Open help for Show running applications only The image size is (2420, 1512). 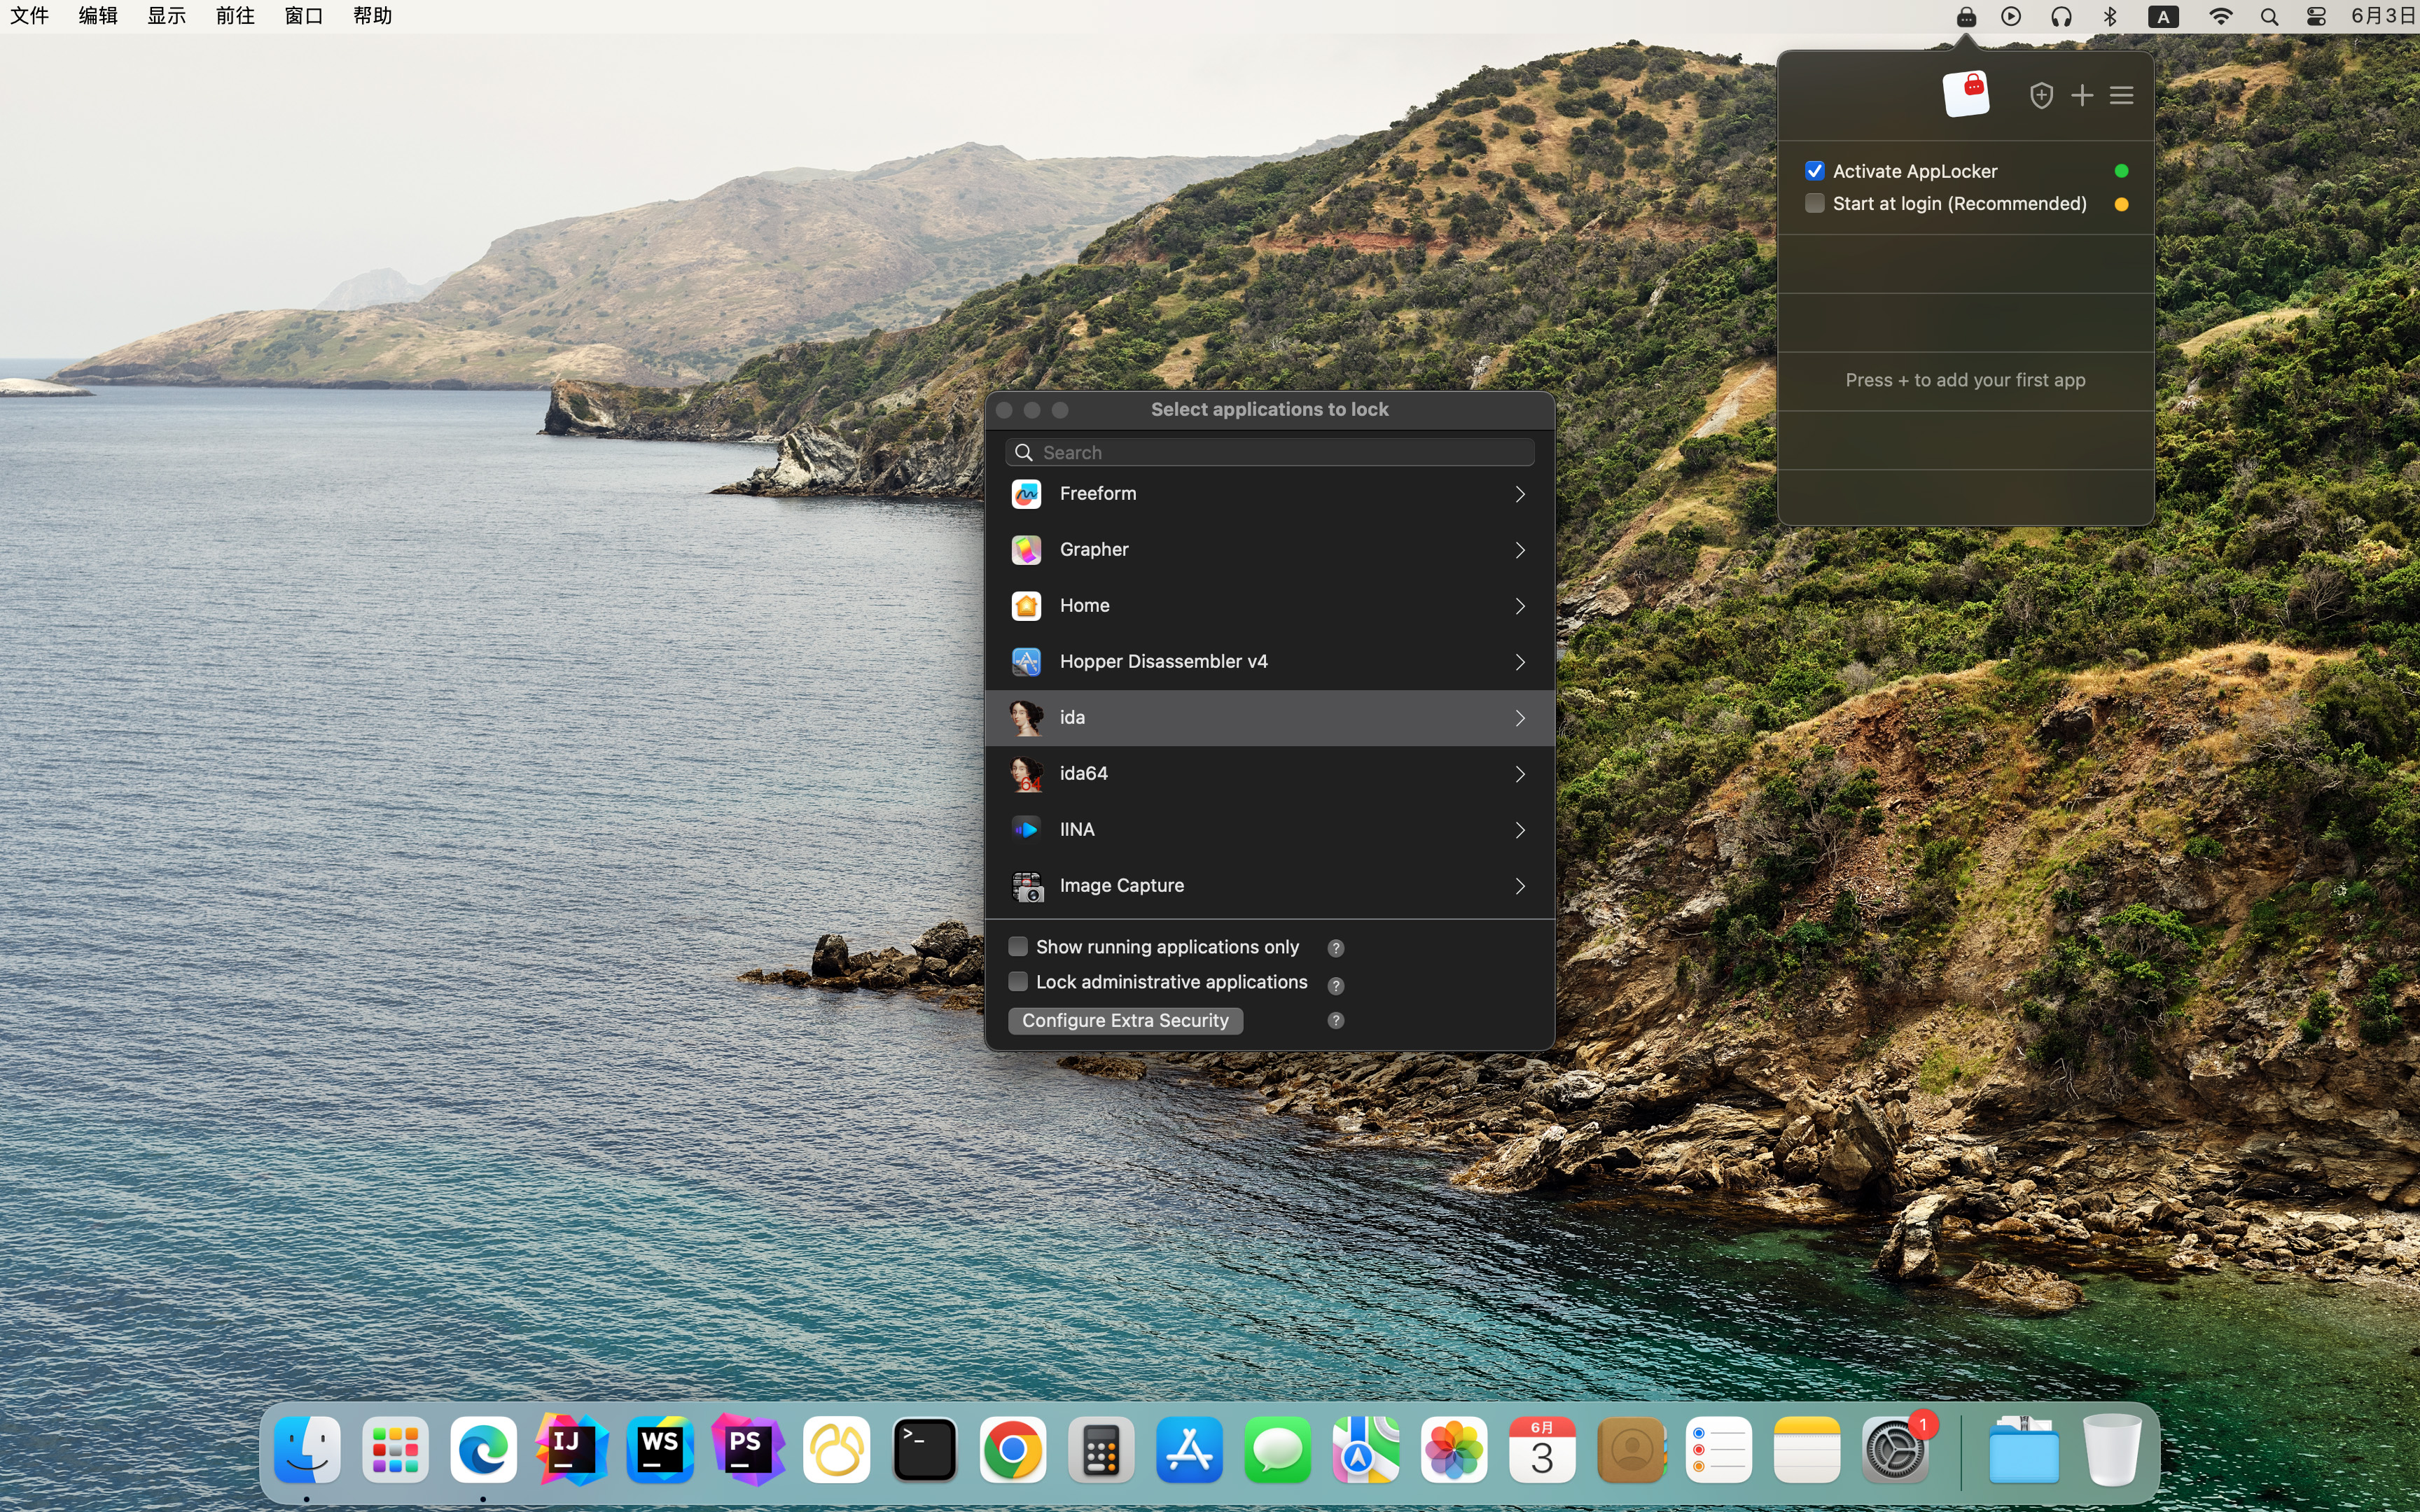point(1335,948)
